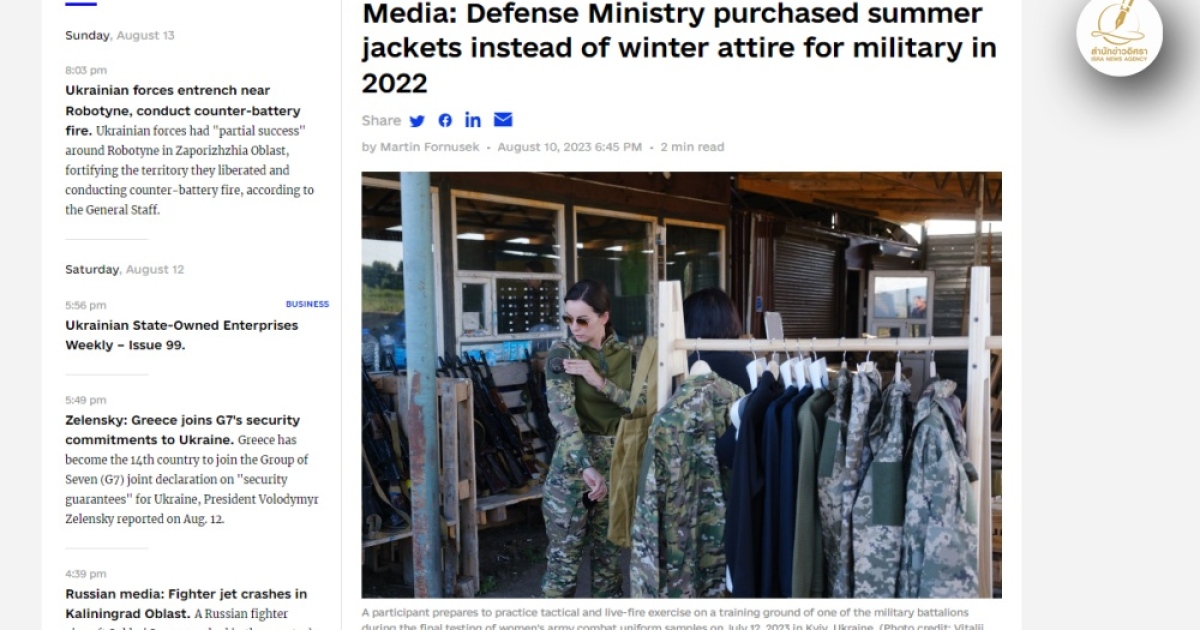Open Zelensky Greece joins G7 story
Viewport: 1200px width, 630px height.
[183, 430]
